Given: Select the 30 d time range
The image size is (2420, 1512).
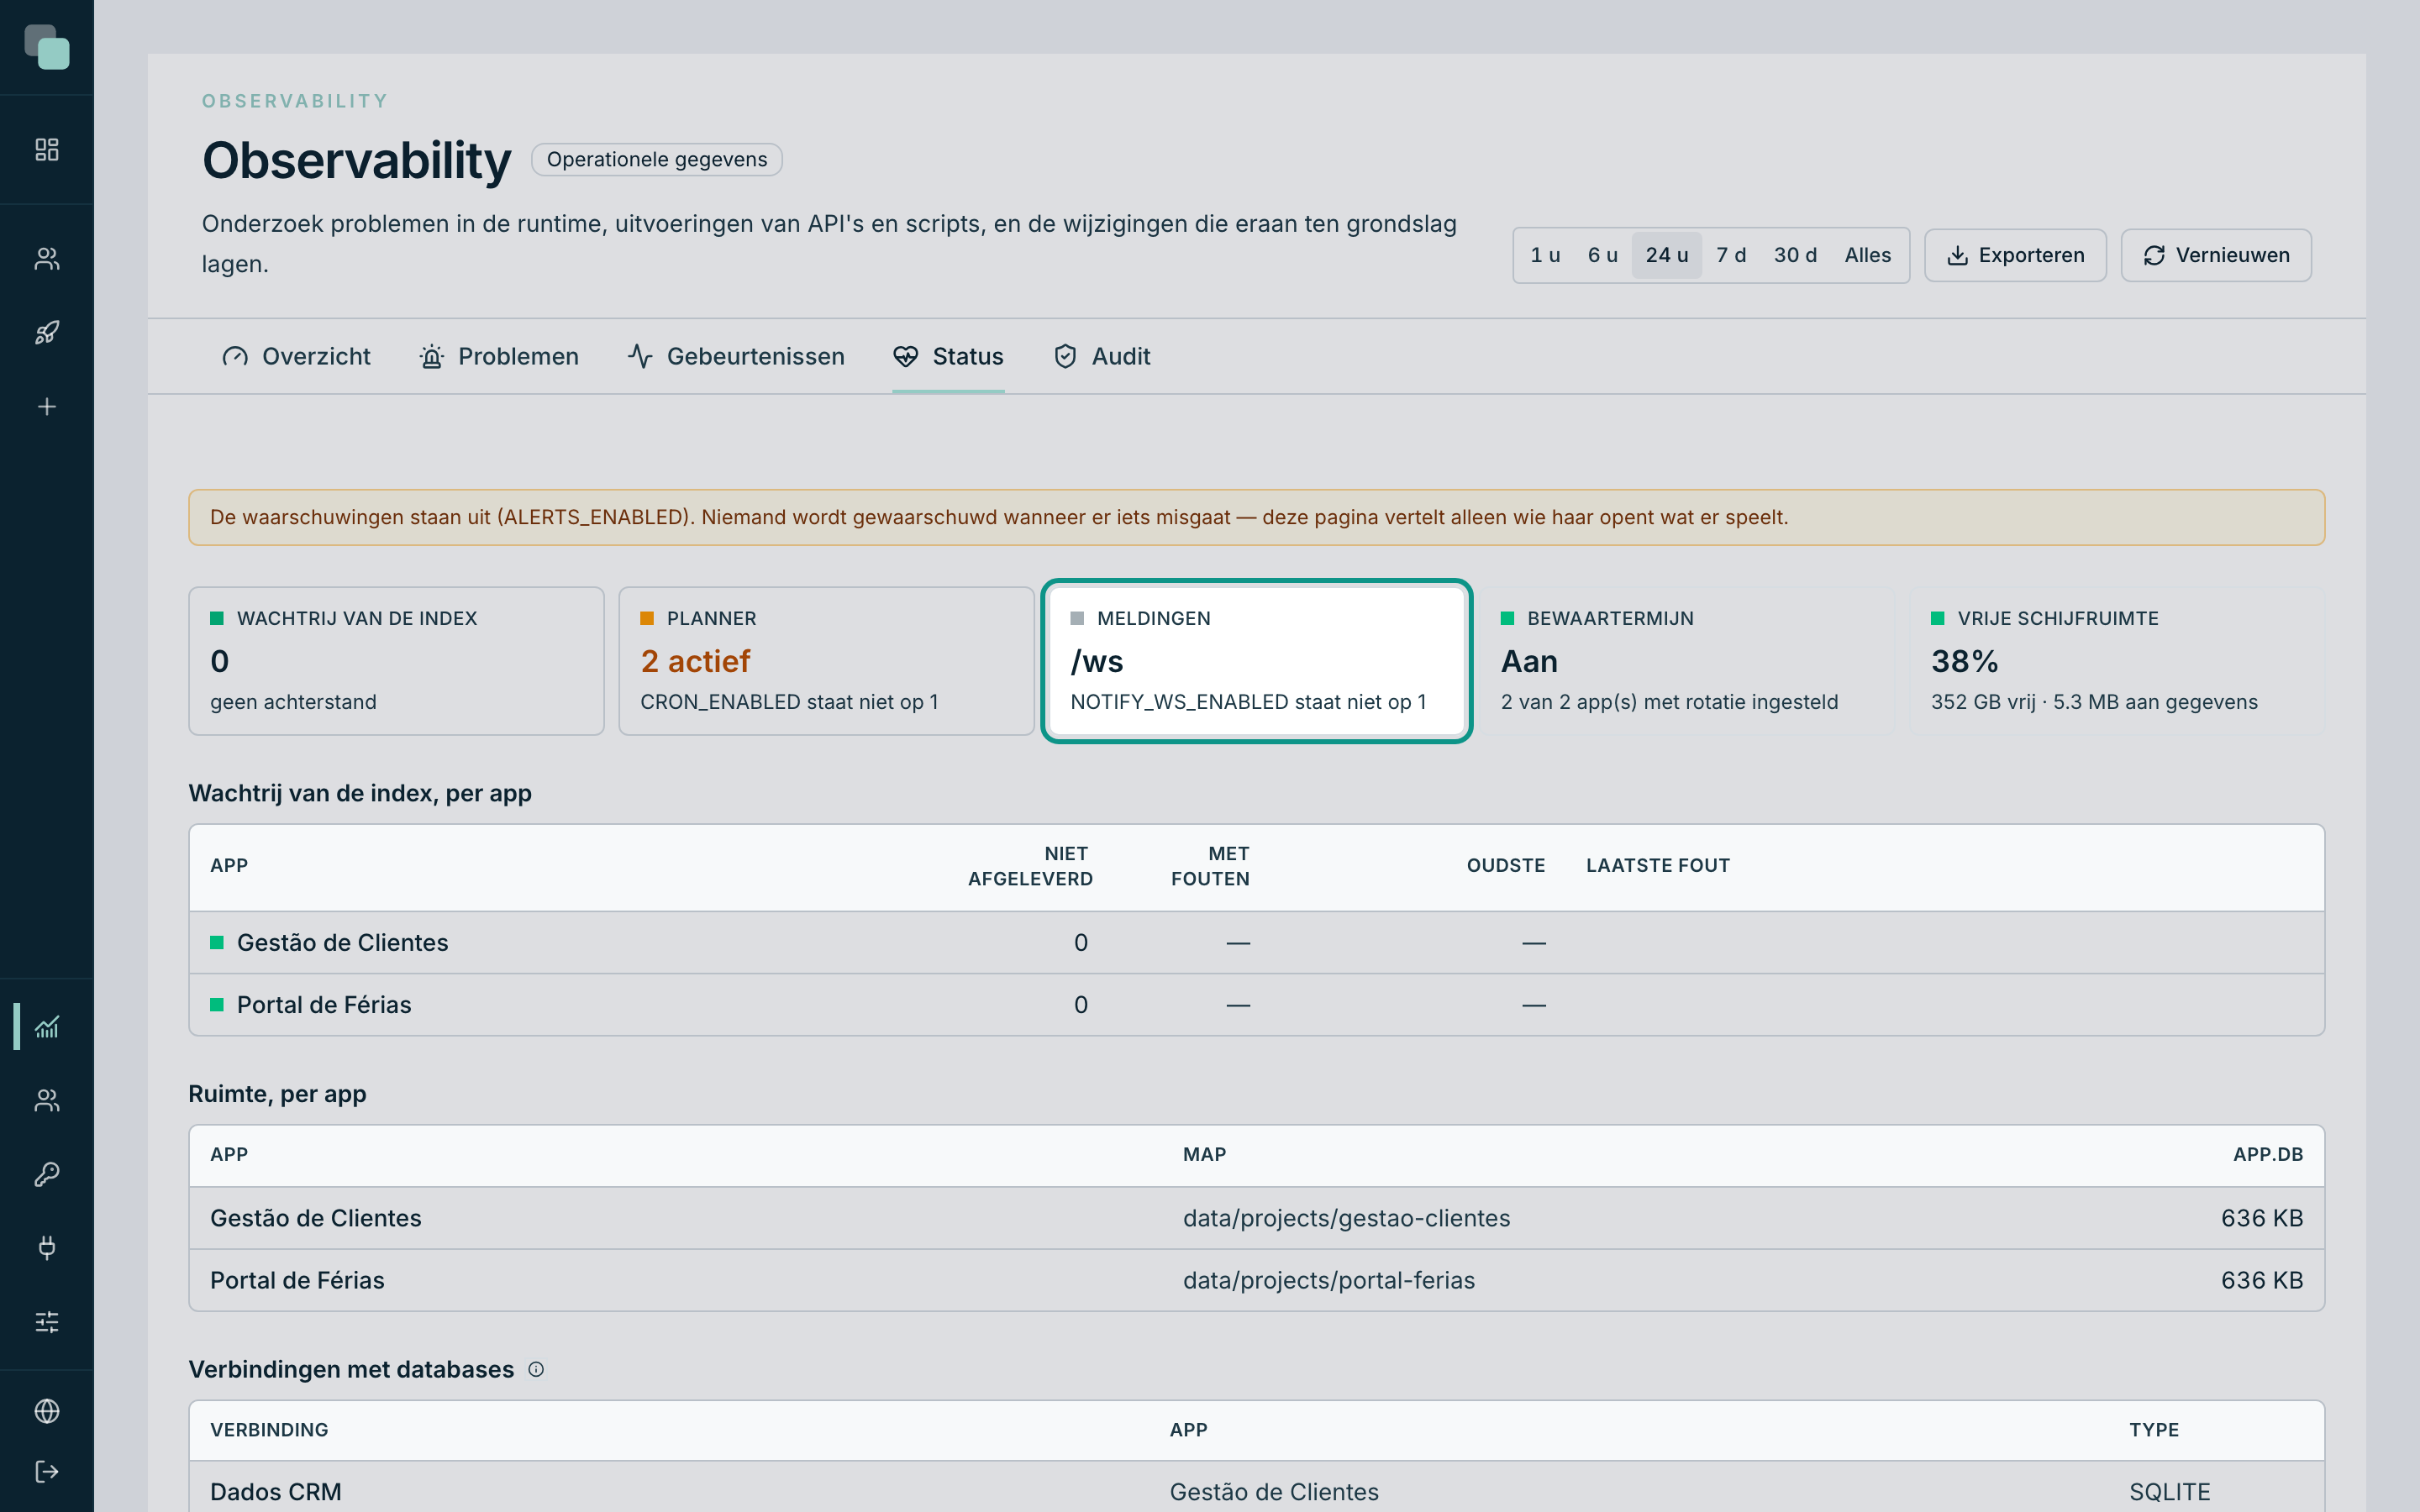Looking at the screenshot, I should pos(1795,255).
